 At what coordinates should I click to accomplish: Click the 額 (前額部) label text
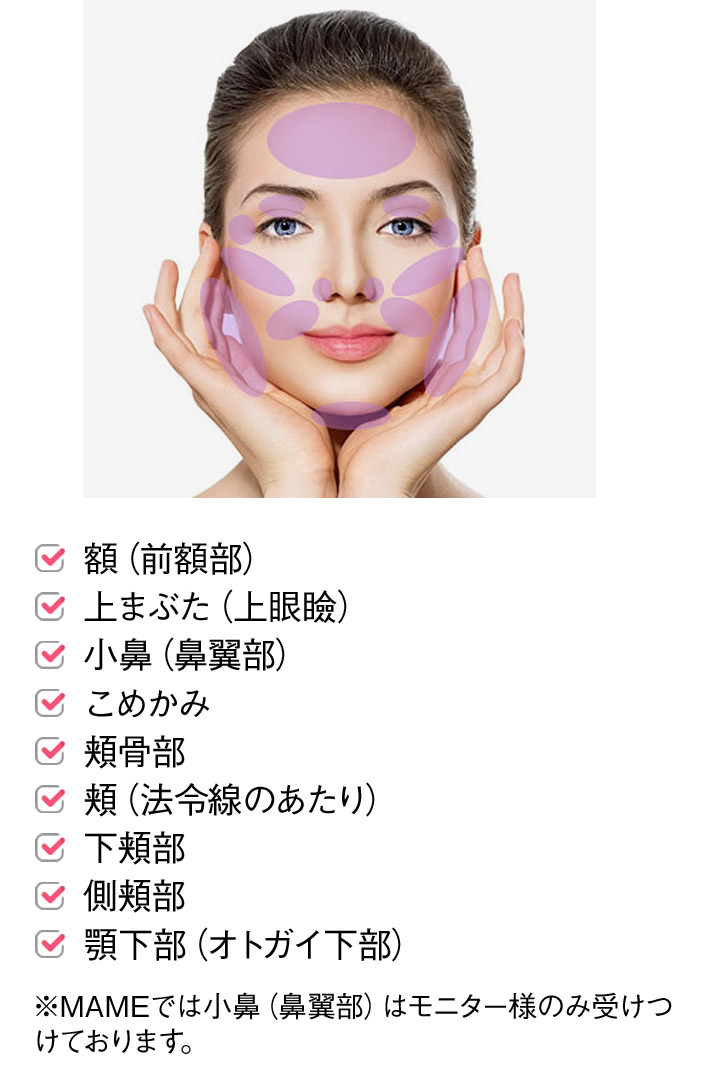[x=168, y=559]
